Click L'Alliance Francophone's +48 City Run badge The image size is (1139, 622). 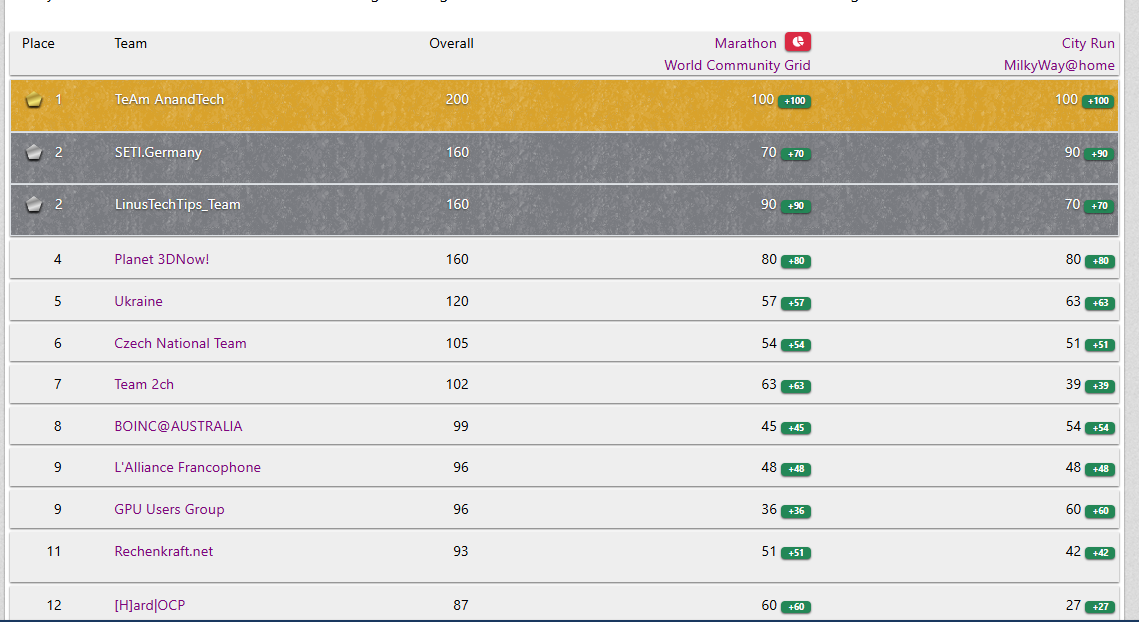pyautogui.click(x=1100, y=469)
